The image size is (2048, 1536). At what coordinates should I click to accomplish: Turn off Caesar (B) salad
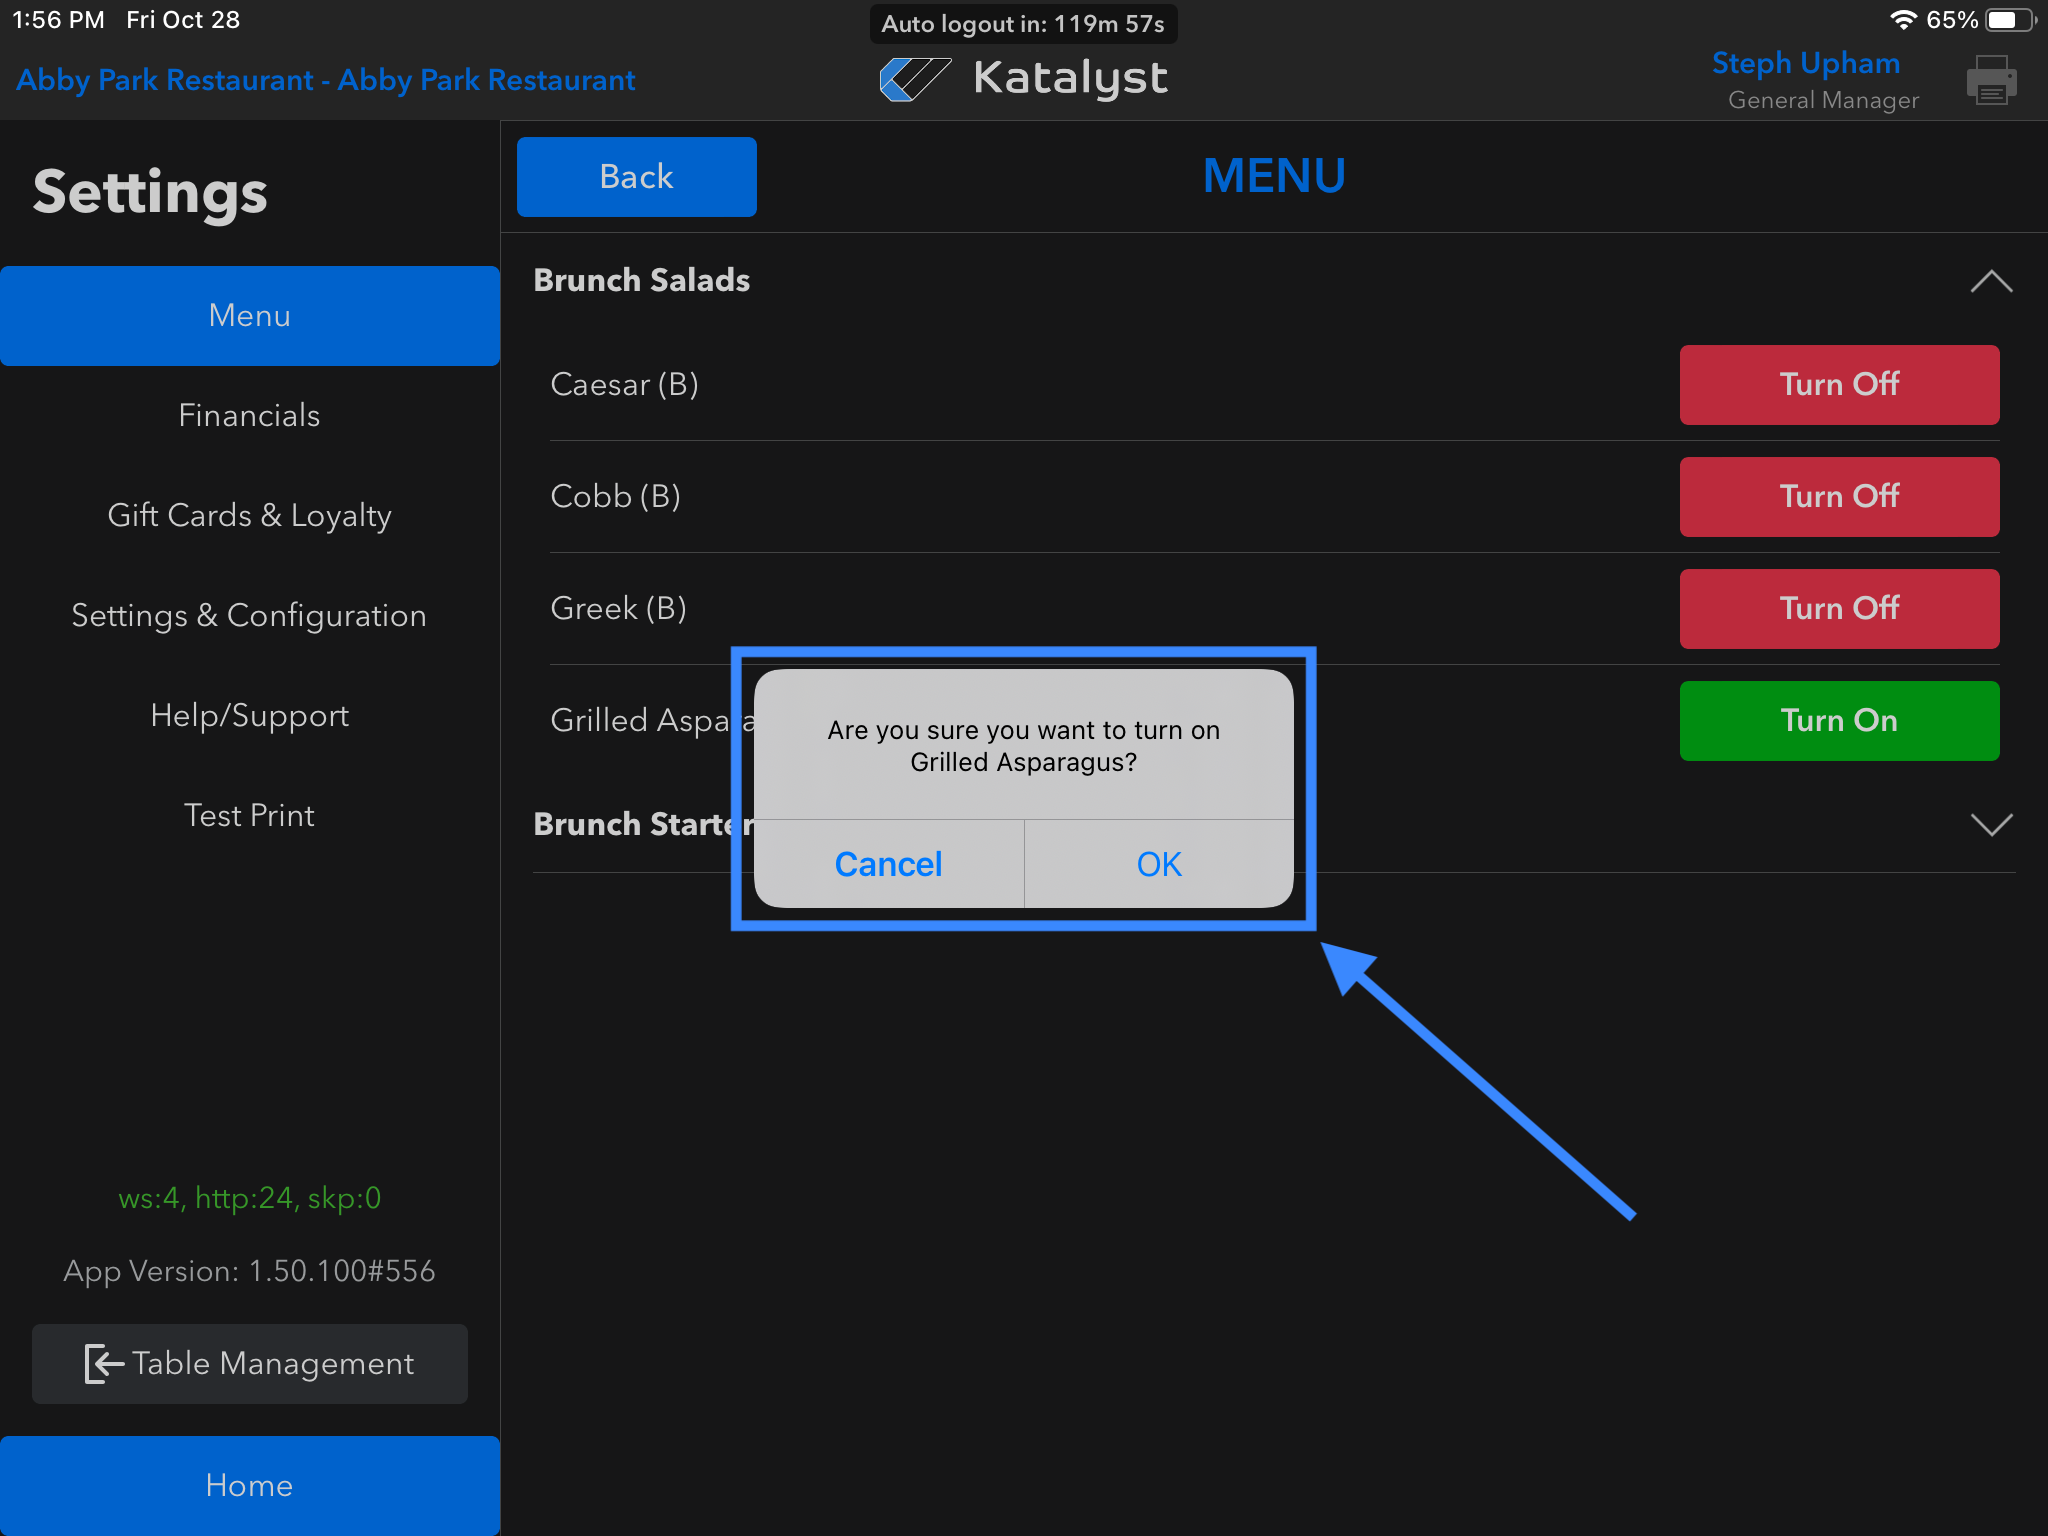coord(1838,385)
